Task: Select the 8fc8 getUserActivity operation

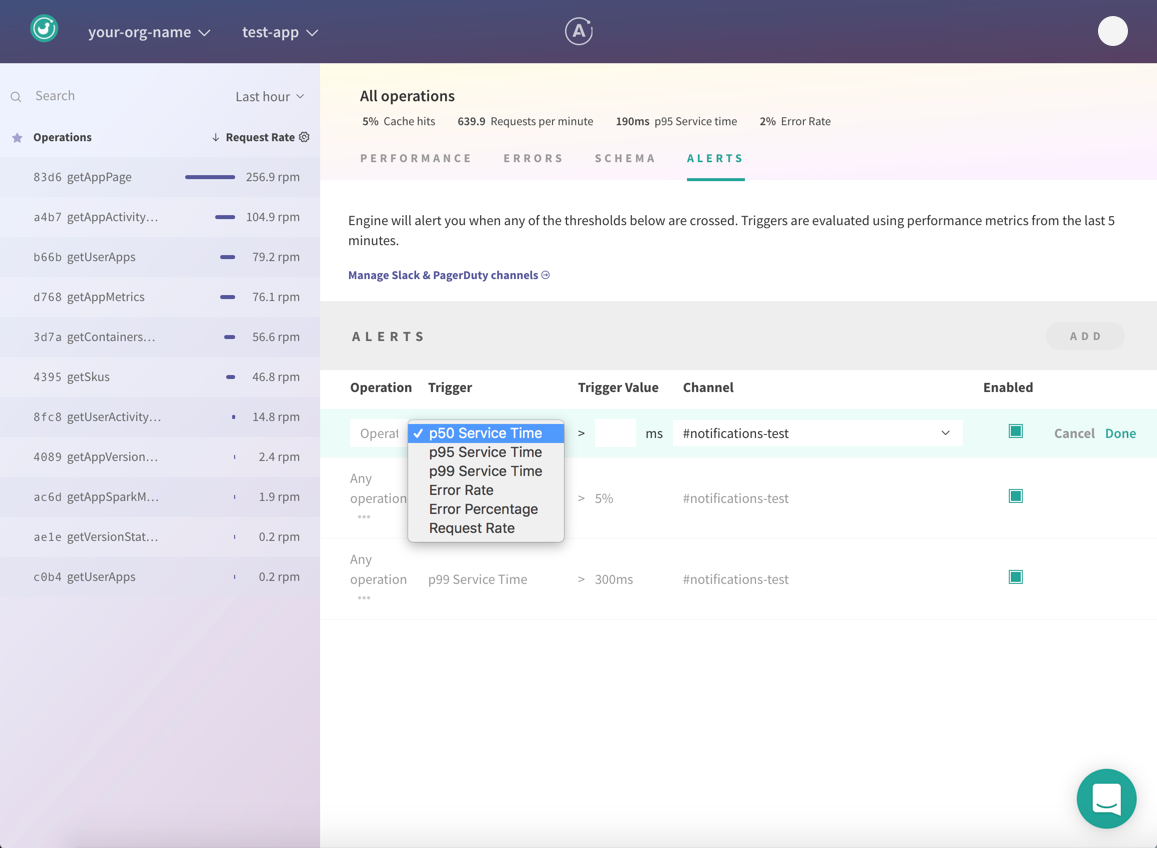Action: pos(160,416)
